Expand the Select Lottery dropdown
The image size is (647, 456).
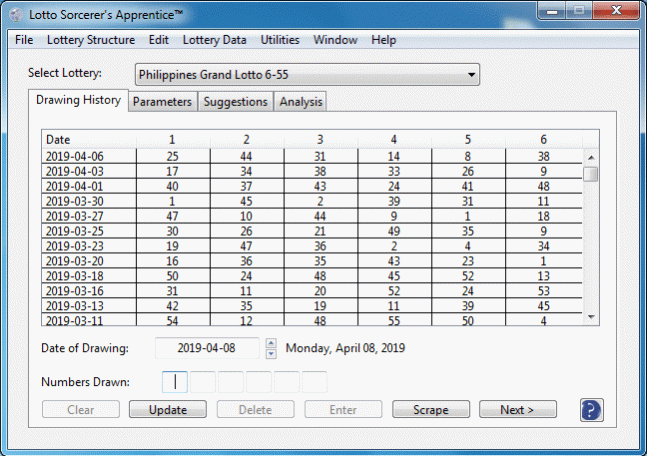307,75
